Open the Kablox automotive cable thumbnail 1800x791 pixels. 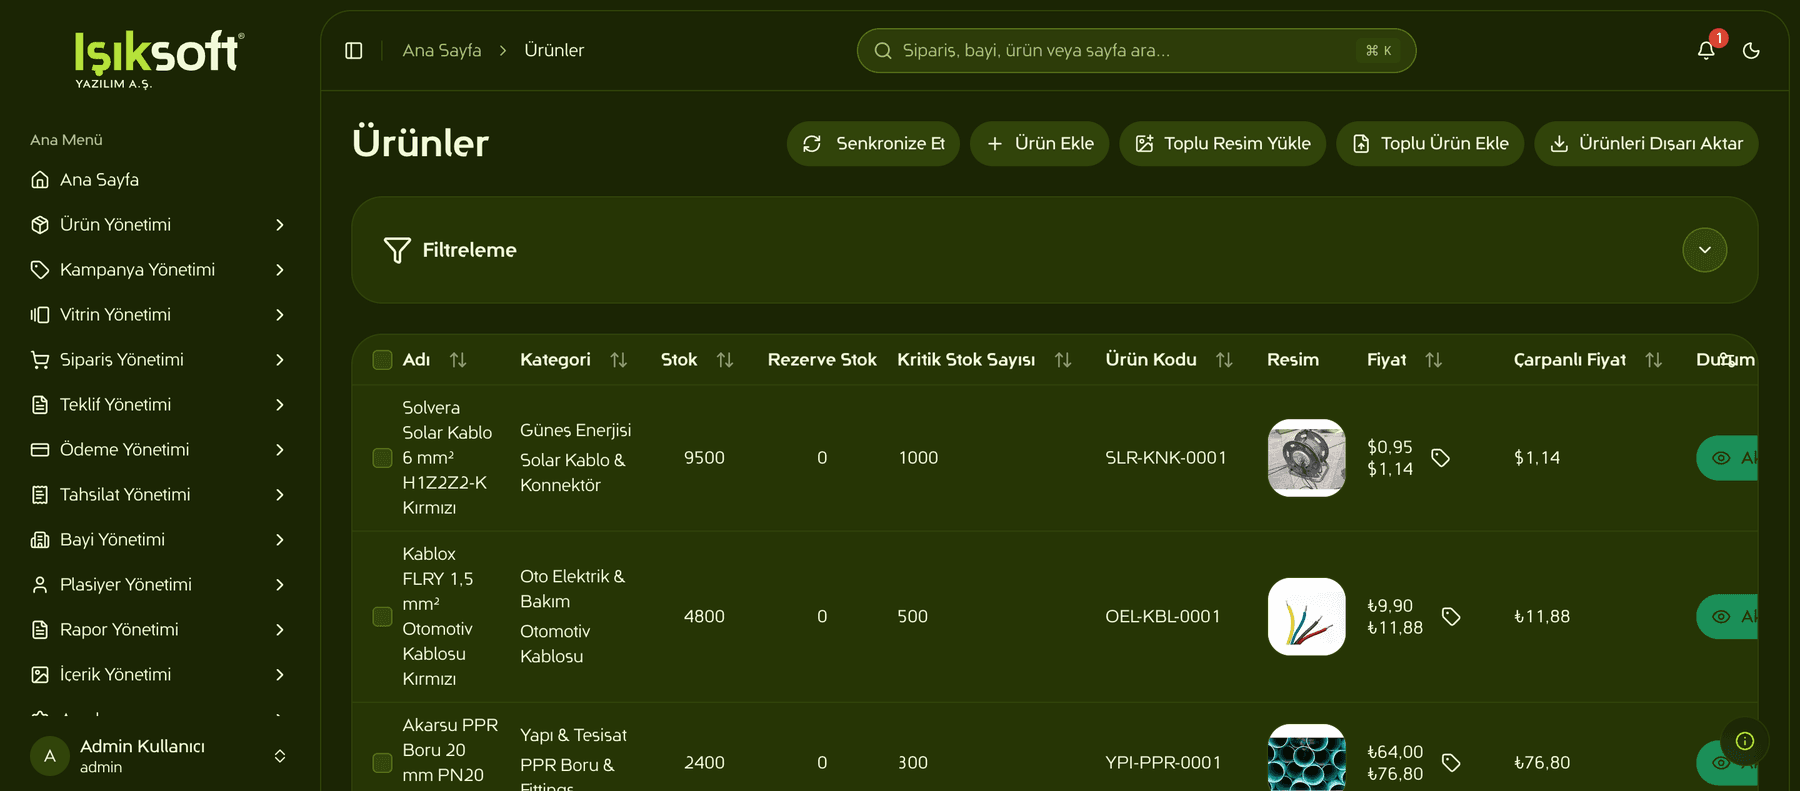1307,617
